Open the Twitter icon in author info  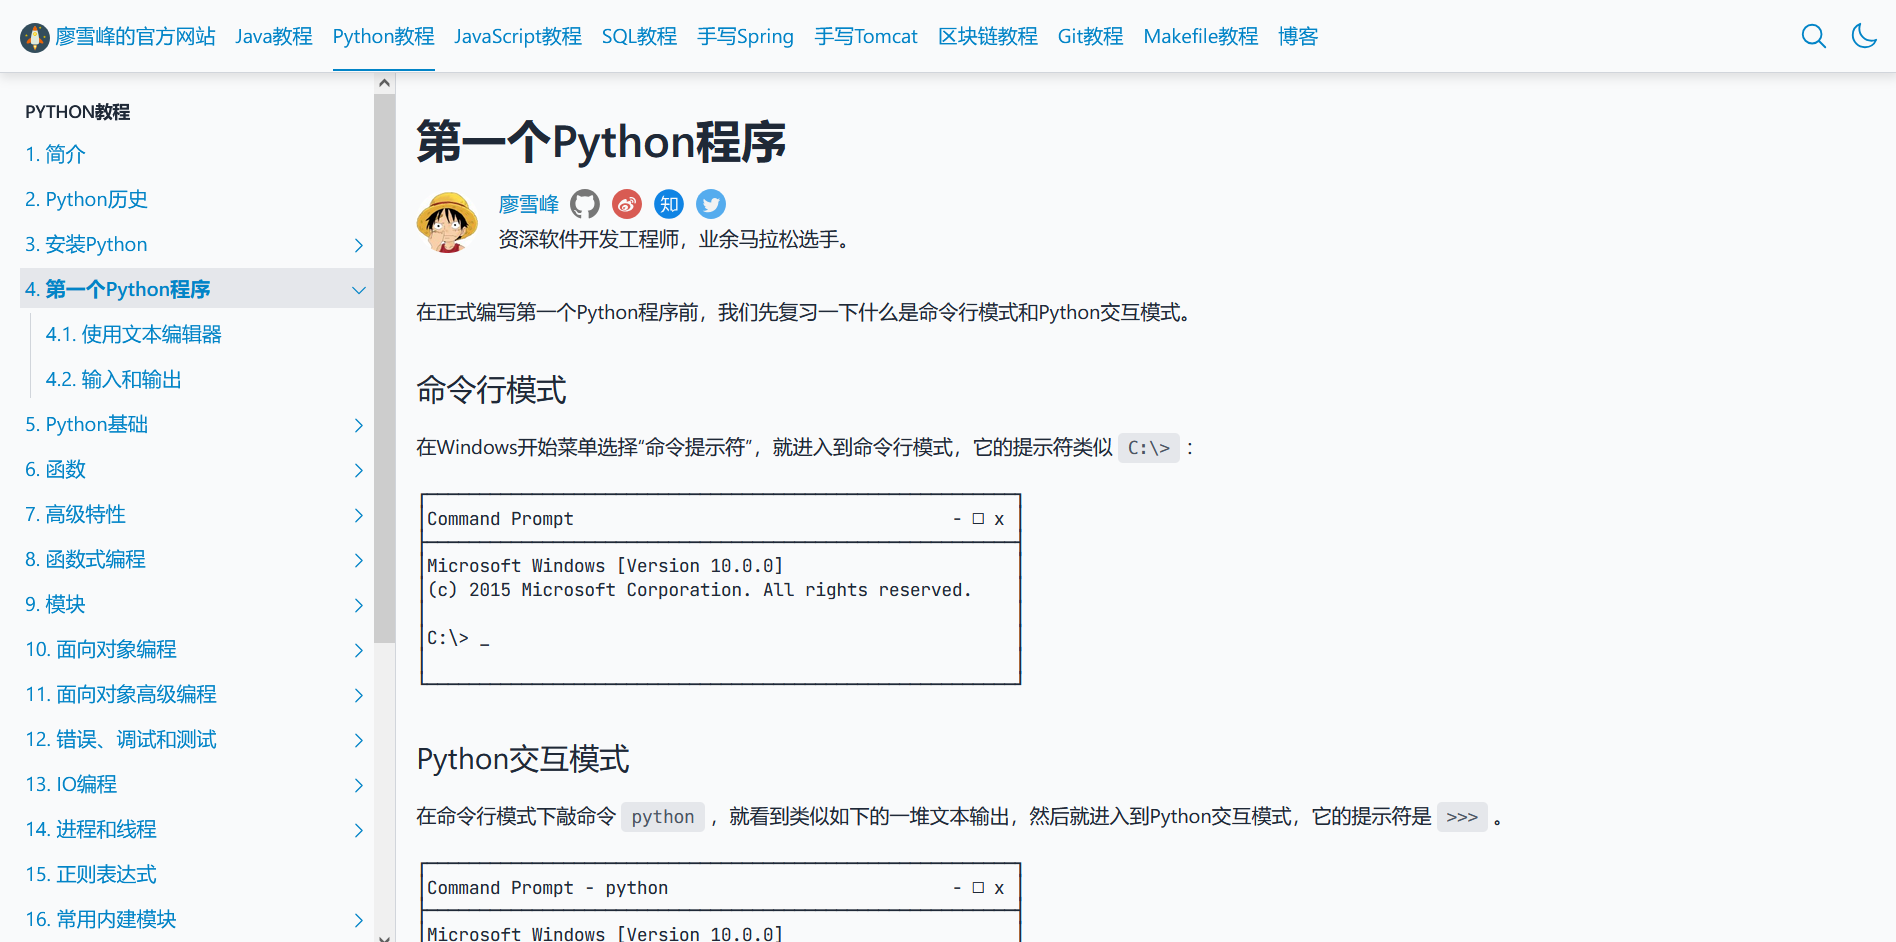tap(710, 204)
